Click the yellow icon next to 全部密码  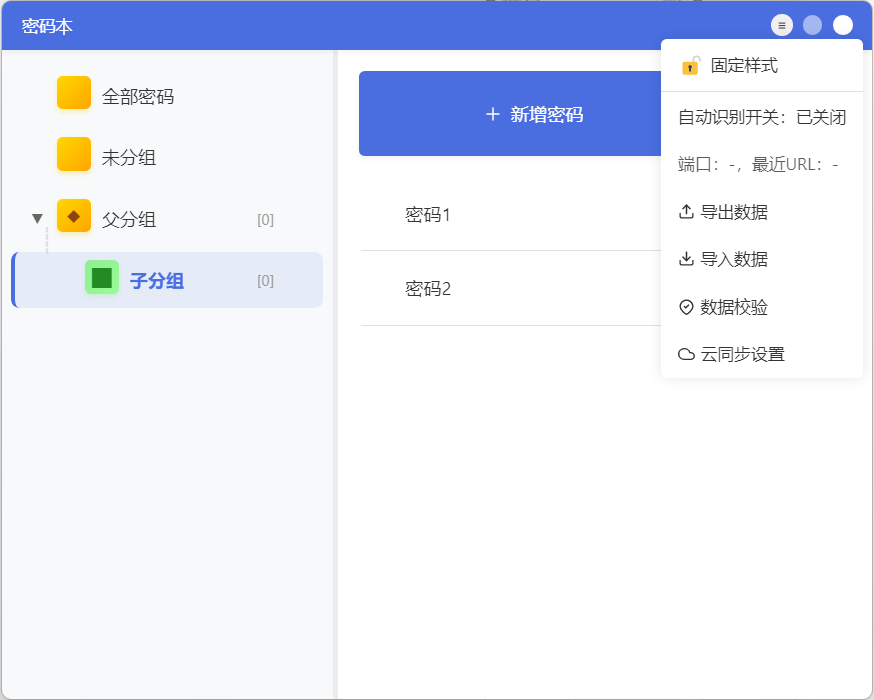pyautogui.click(x=74, y=94)
